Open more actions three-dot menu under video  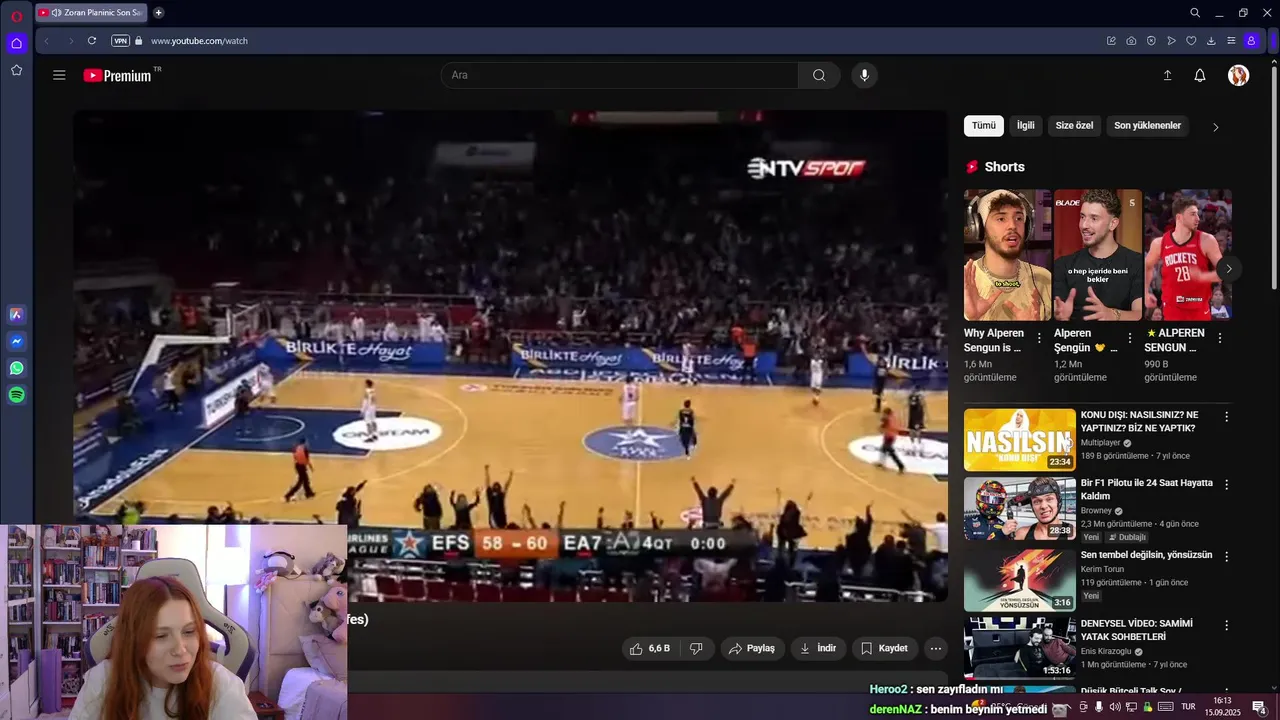[x=936, y=648]
